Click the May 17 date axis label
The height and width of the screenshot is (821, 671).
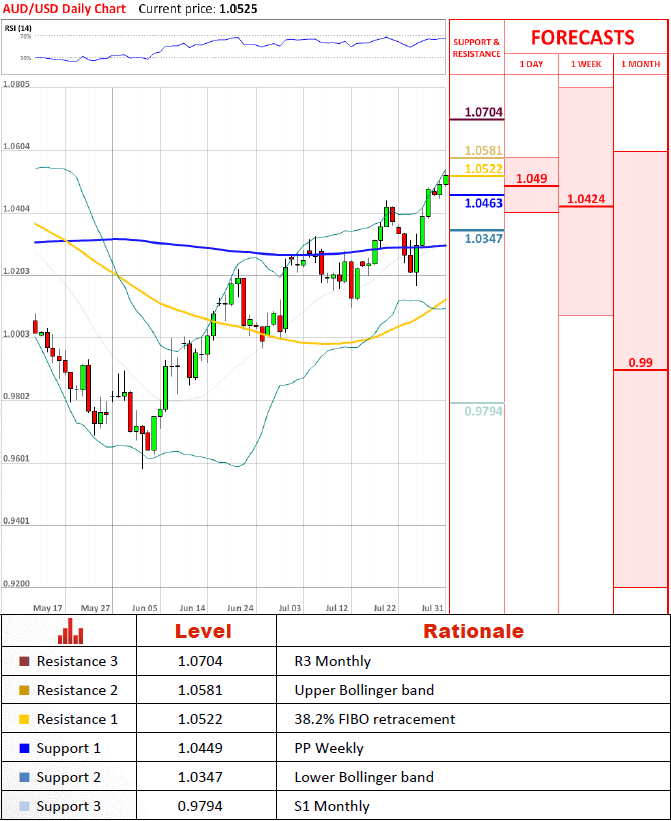(48, 608)
